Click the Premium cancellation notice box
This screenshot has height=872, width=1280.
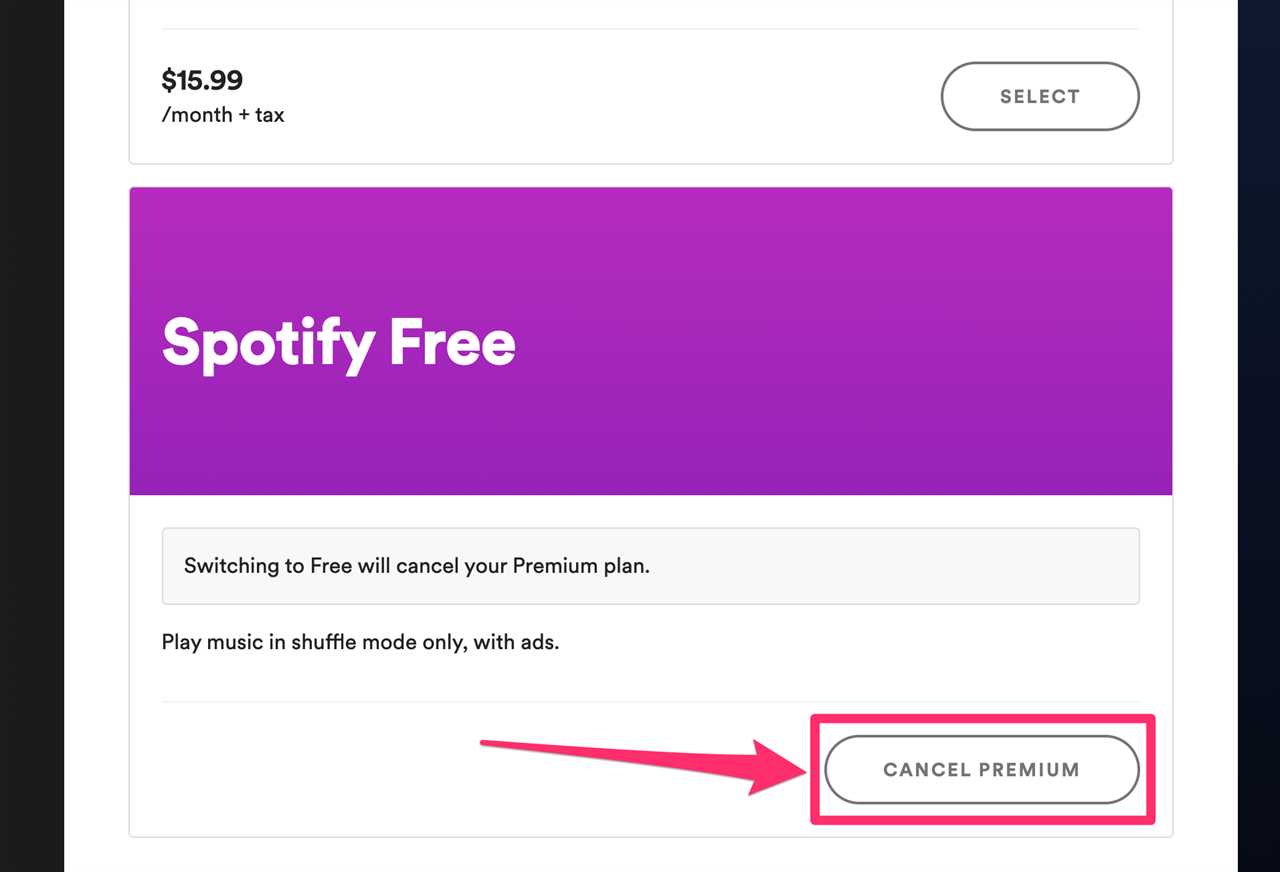650,566
